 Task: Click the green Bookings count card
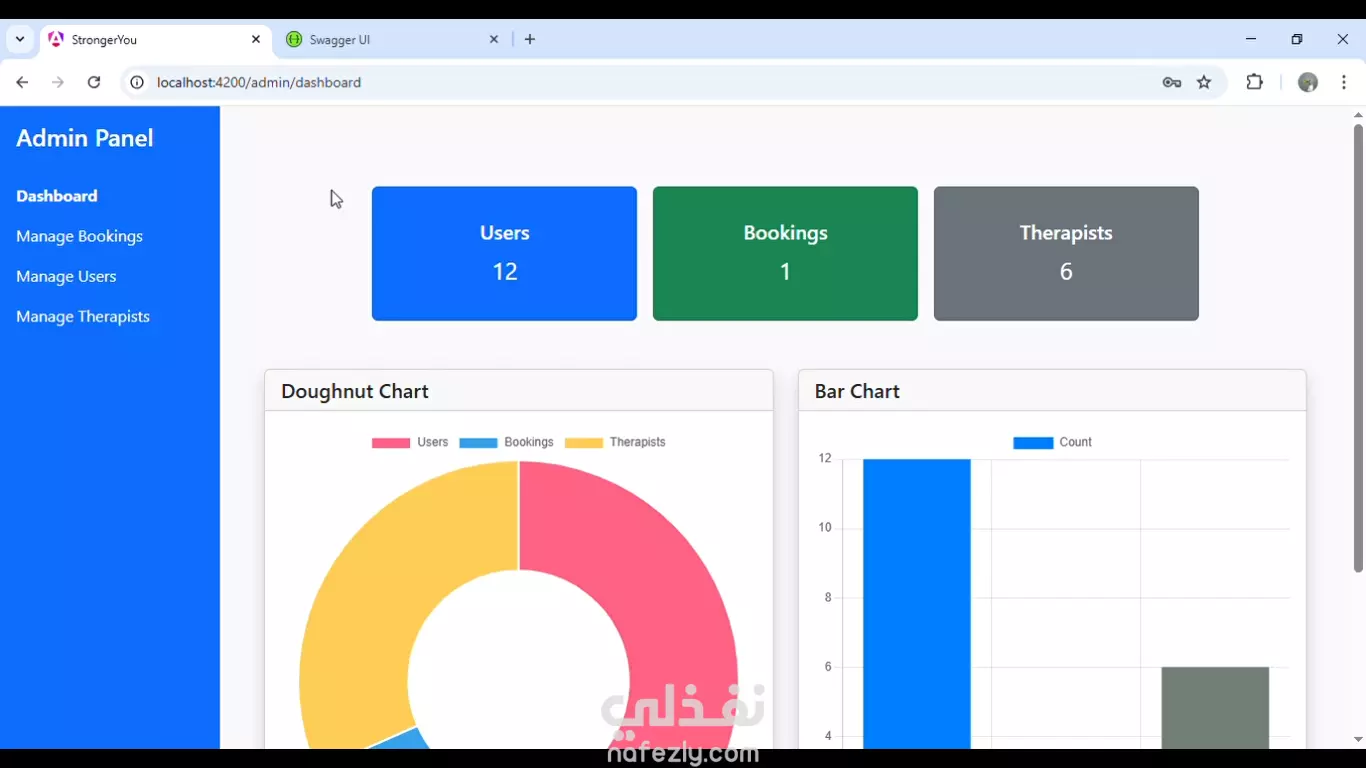coord(785,253)
